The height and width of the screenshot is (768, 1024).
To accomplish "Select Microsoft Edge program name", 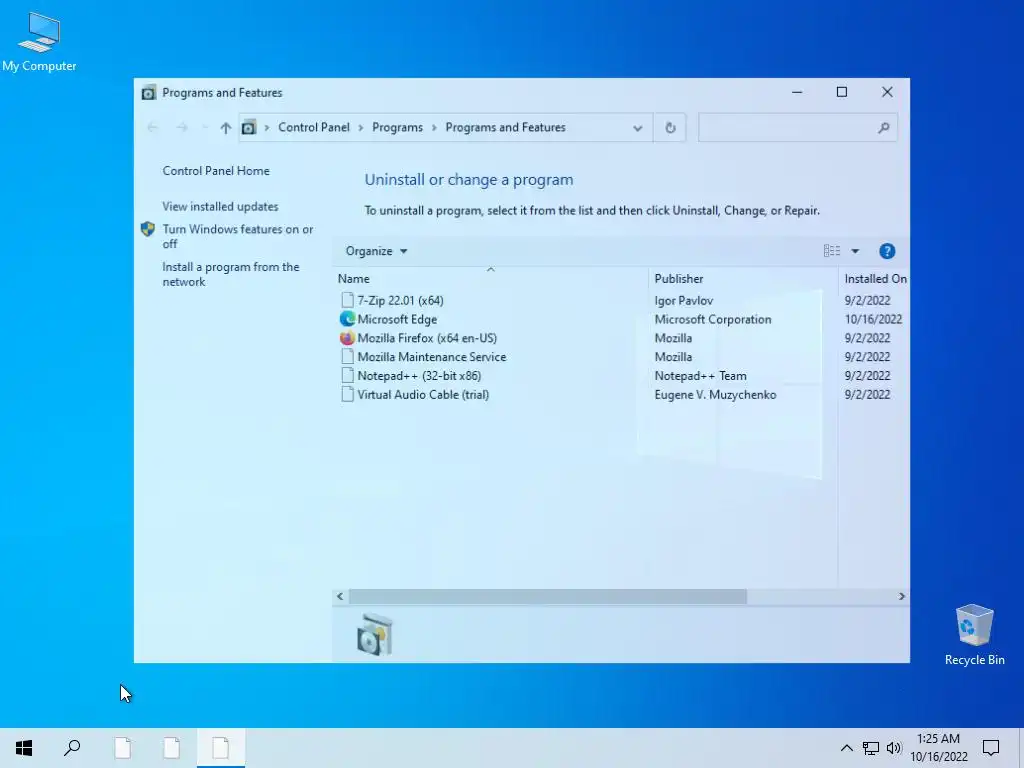I will (x=397, y=319).
